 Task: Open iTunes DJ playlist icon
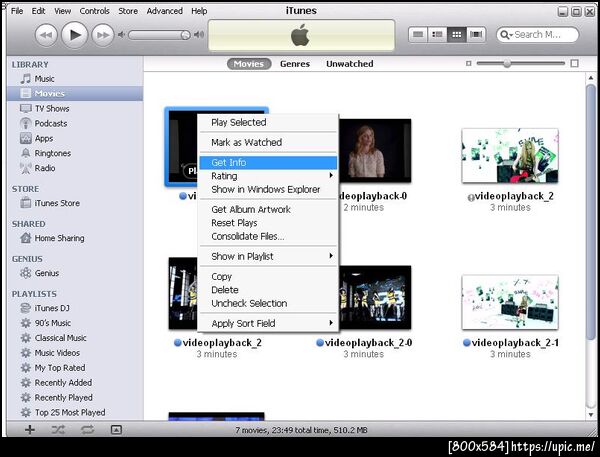coord(26,308)
